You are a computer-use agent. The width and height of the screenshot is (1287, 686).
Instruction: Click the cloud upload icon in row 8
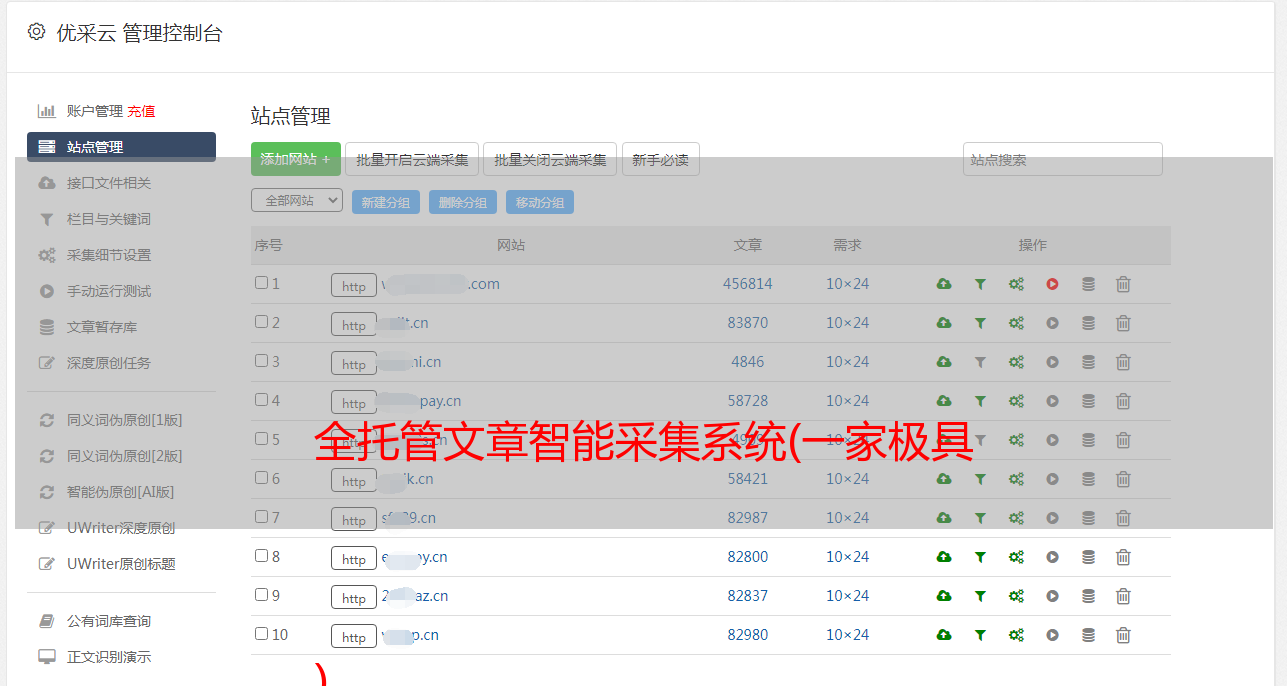(944, 557)
